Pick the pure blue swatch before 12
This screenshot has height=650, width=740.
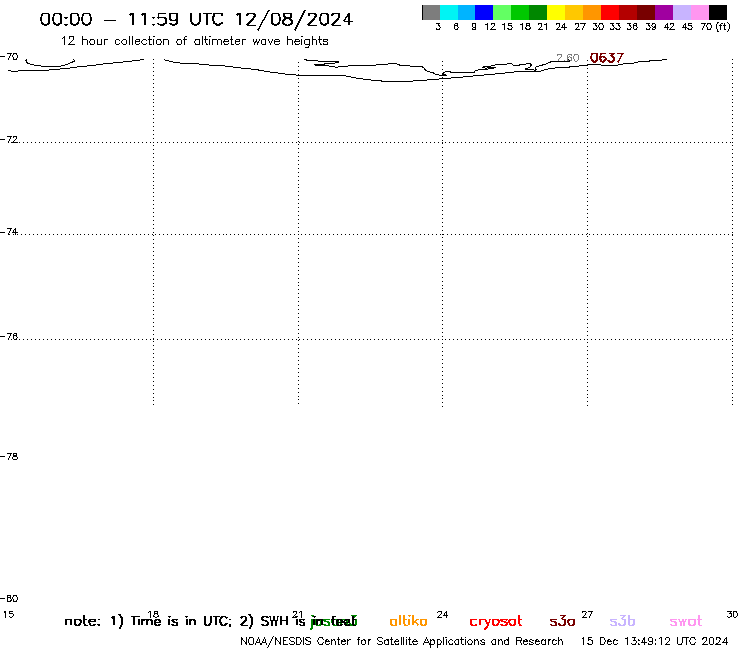(x=484, y=12)
